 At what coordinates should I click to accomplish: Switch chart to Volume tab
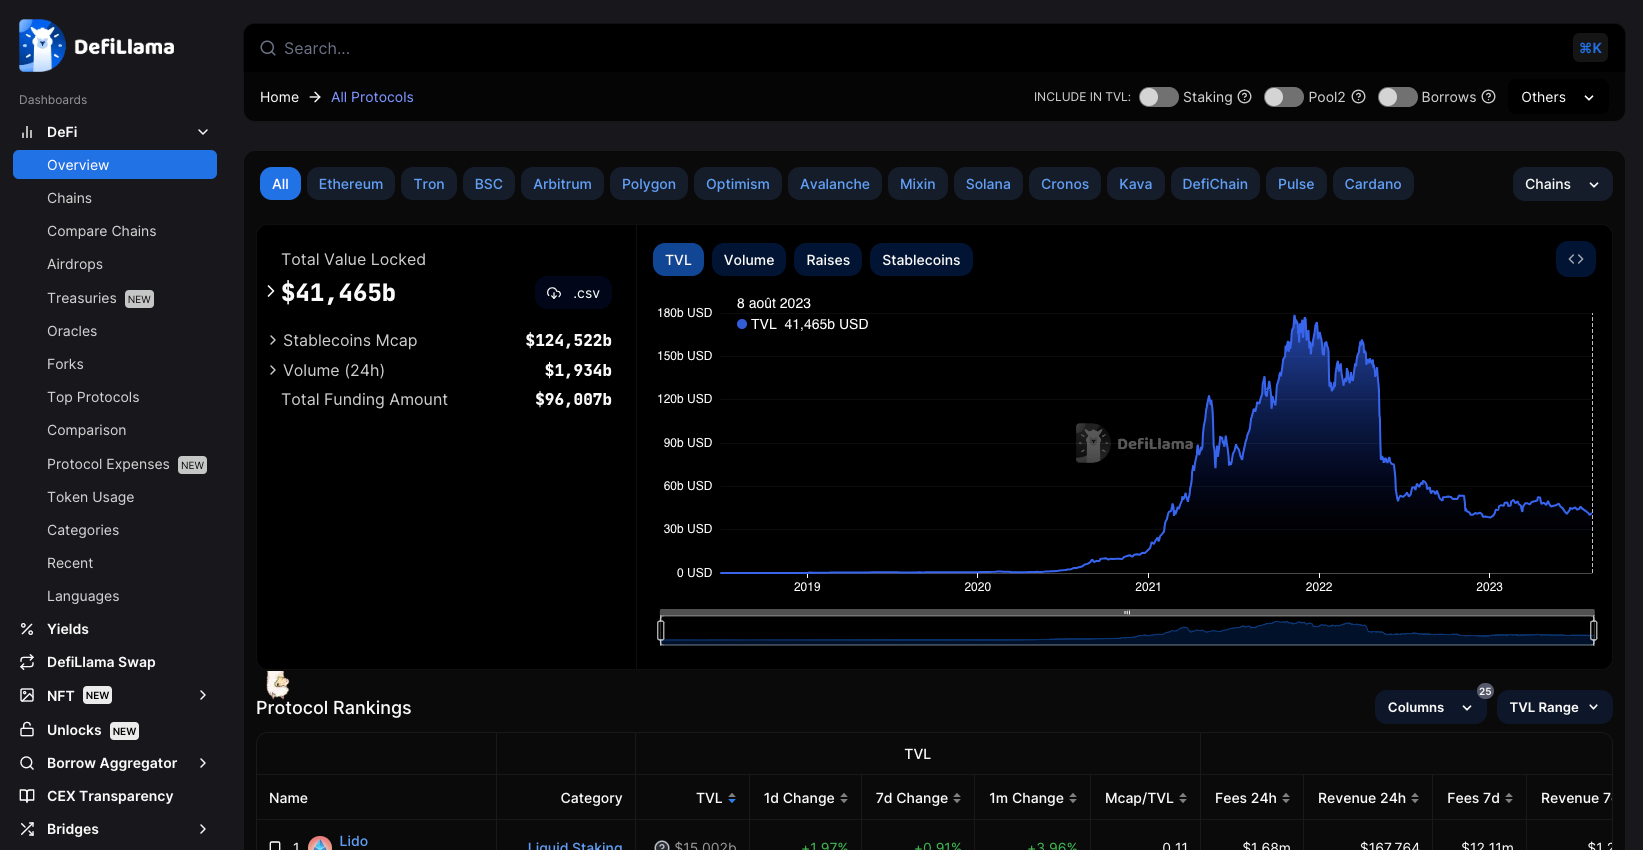(749, 260)
